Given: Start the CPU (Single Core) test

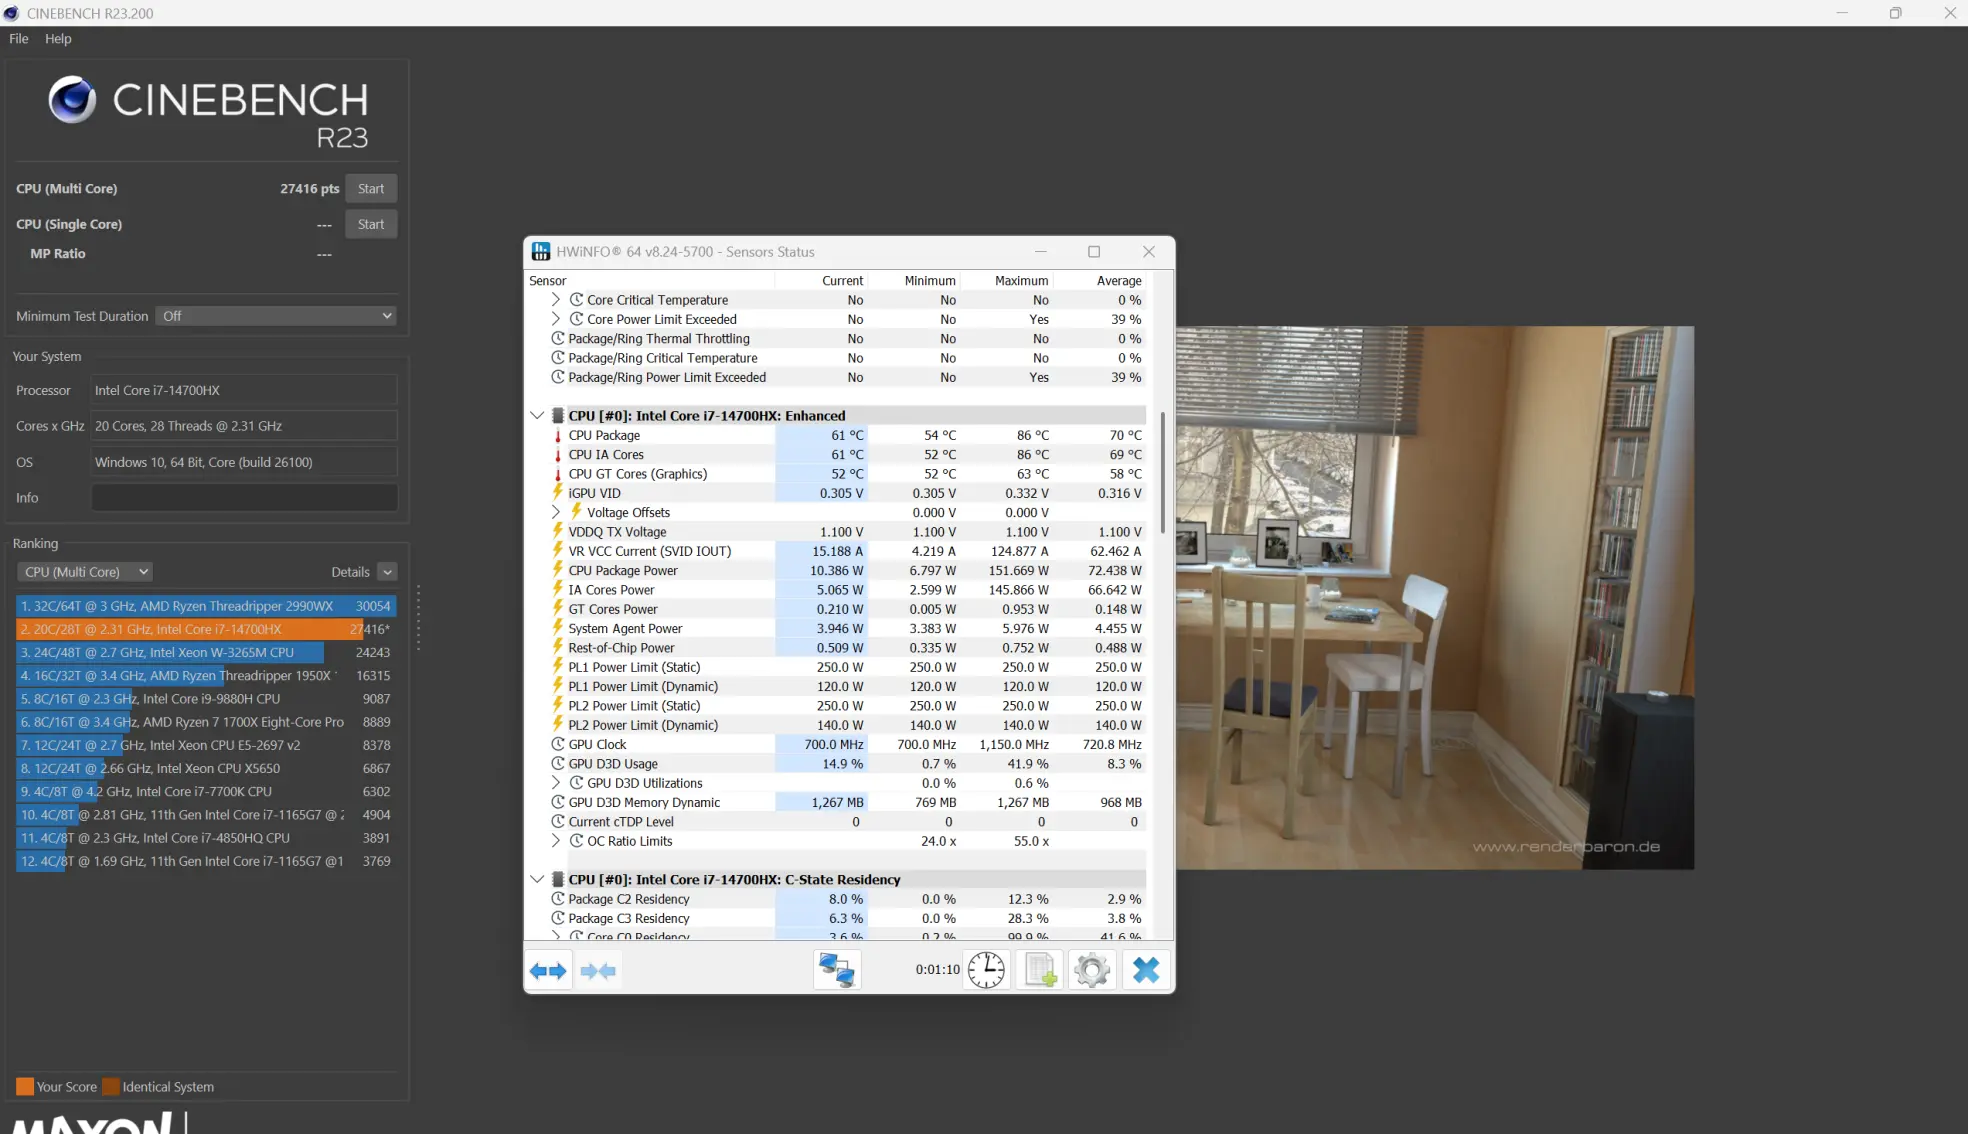Looking at the screenshot, I should tap(371, 224).
